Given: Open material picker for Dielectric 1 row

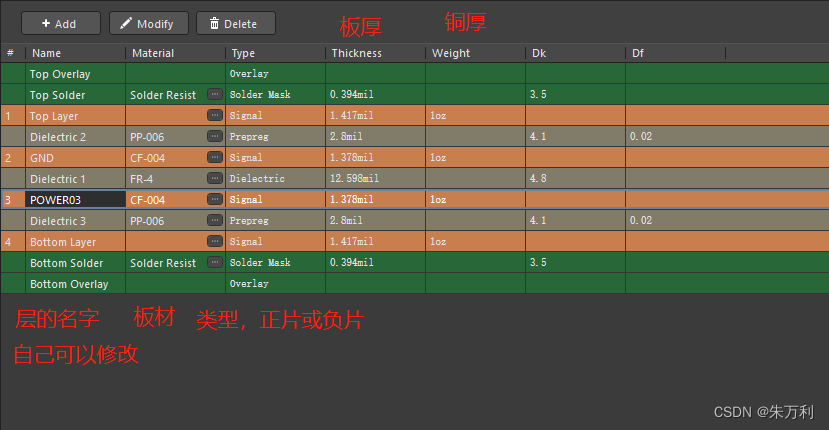Looking at the screenshot, I should pyautogui.click(x=215, y=178).
